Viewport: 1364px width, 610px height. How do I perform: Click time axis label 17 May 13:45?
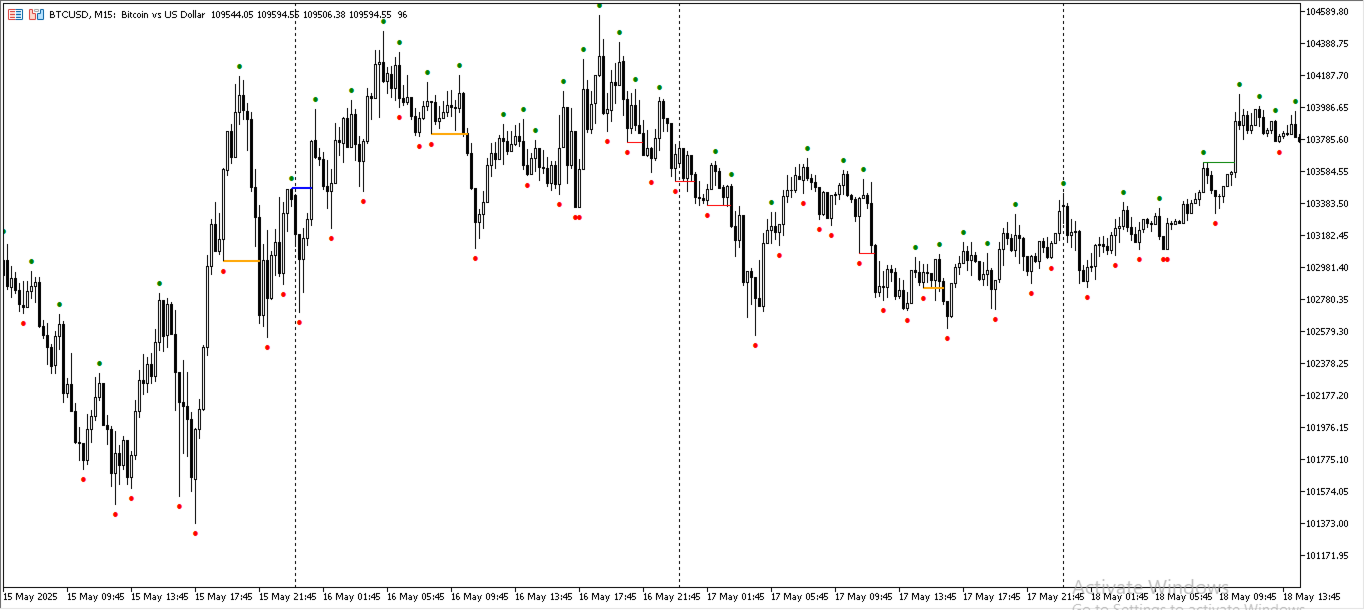[928, 597]
